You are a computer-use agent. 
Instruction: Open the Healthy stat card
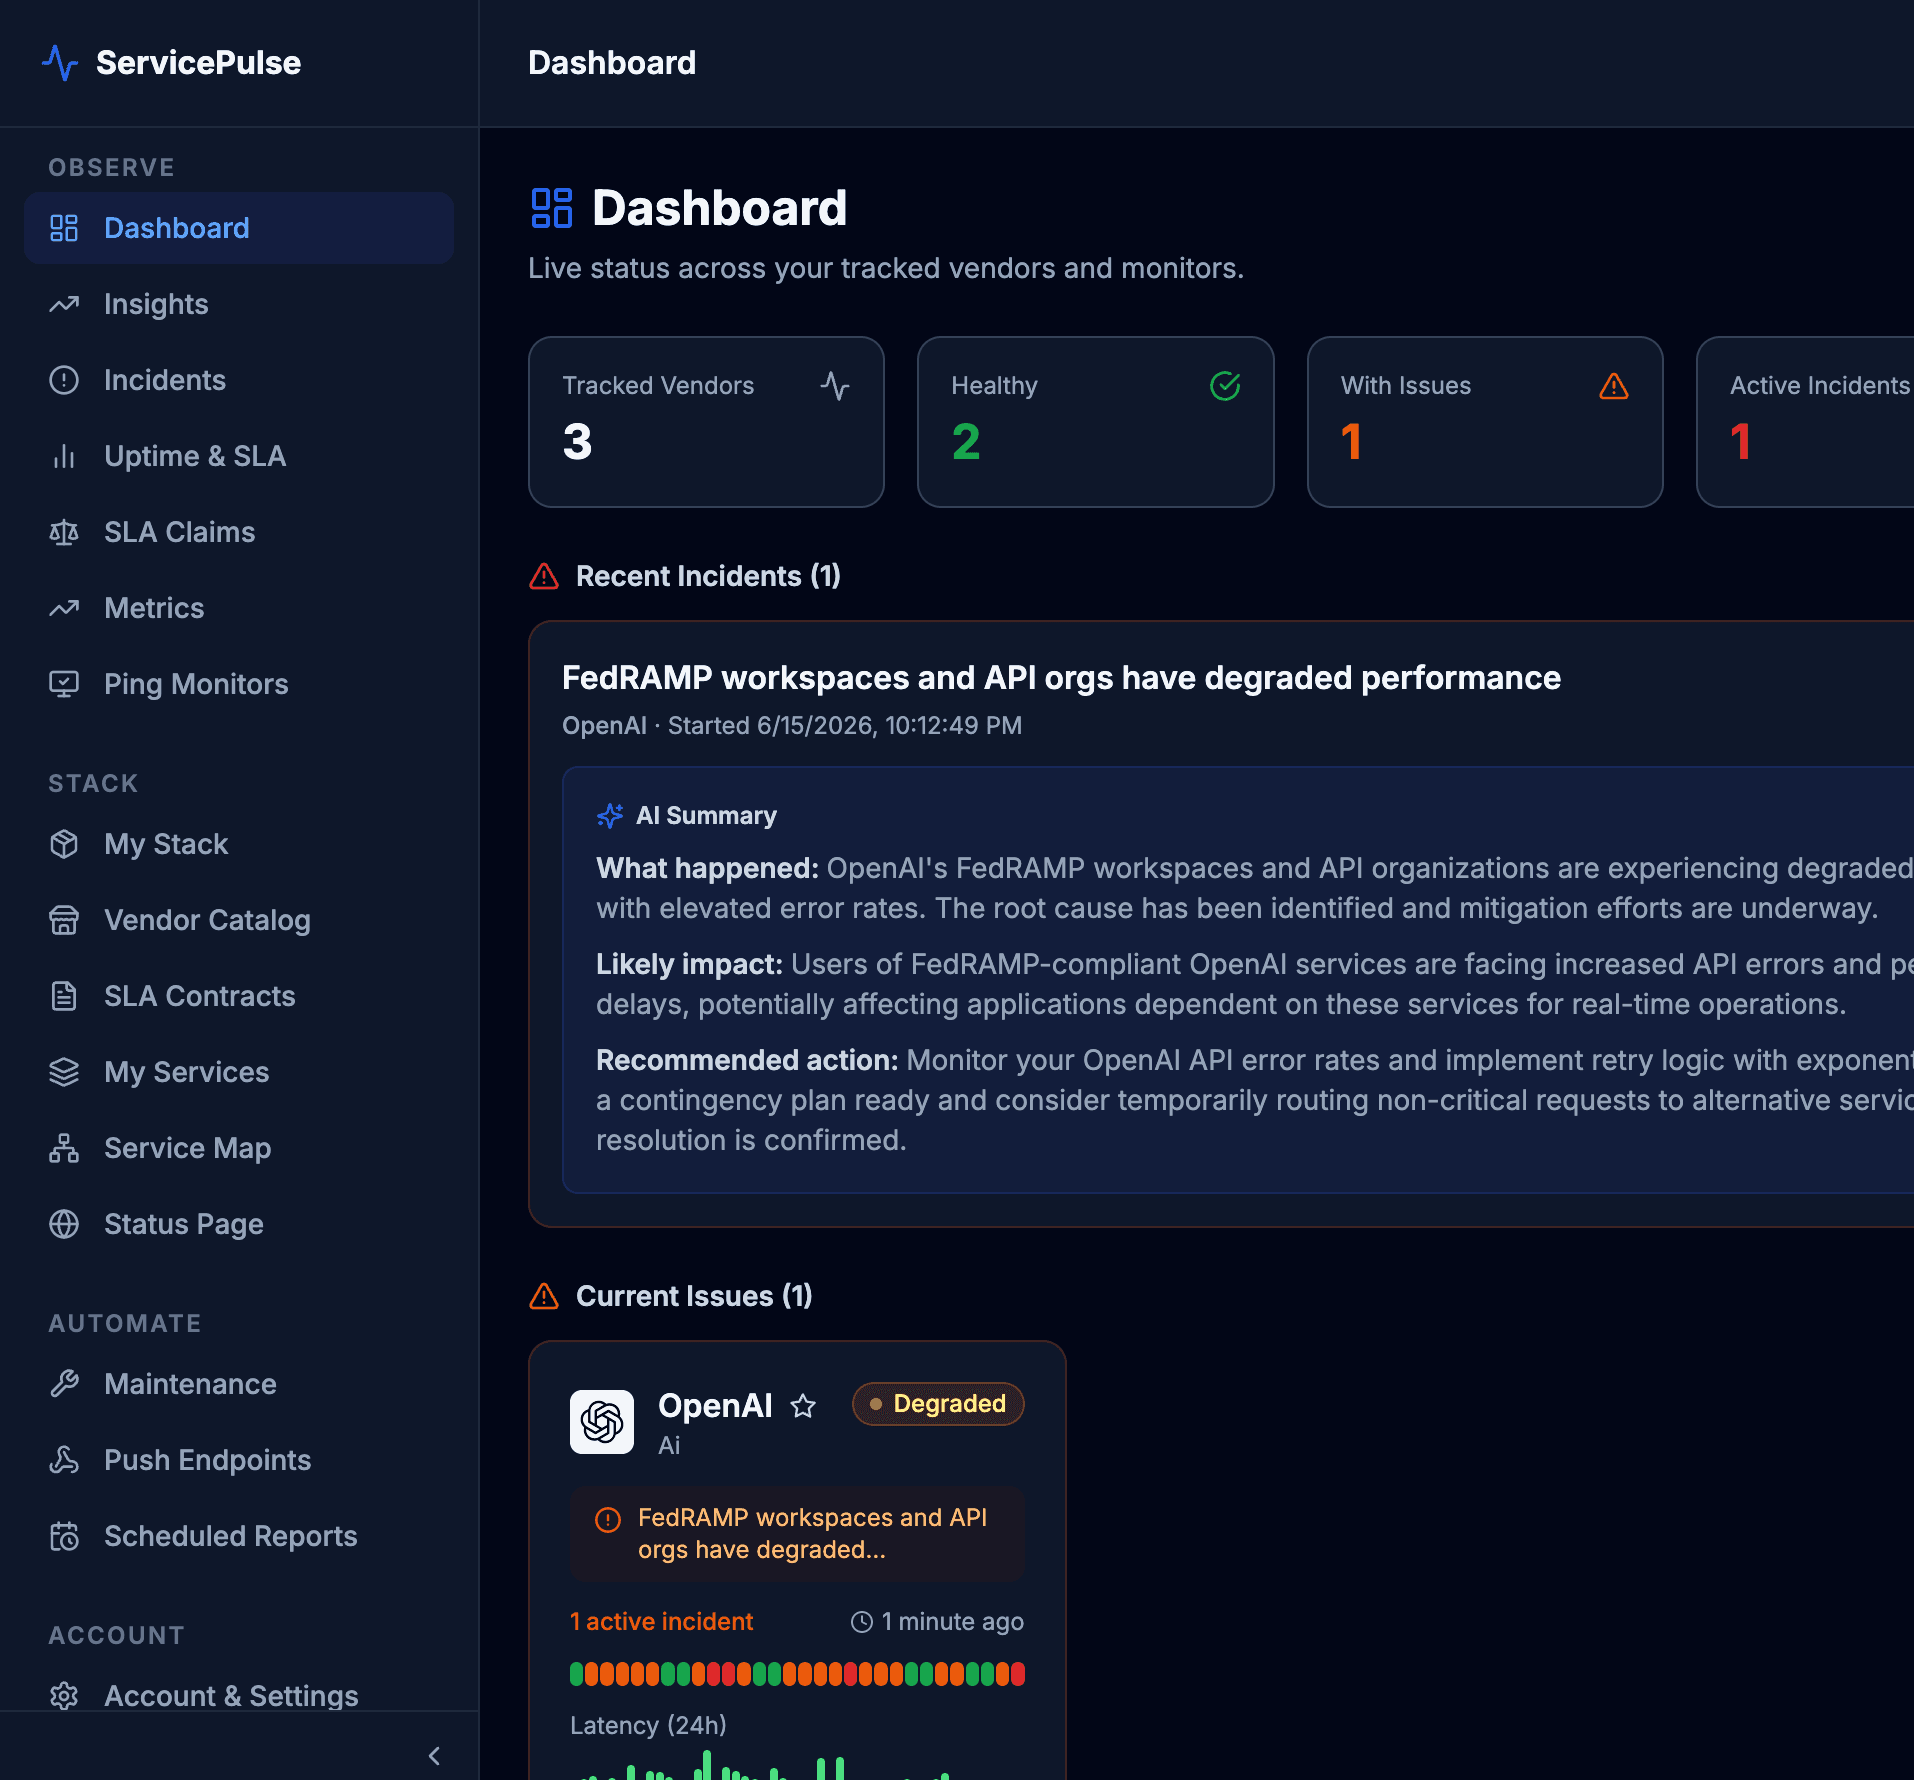(x=1095, y=422)
